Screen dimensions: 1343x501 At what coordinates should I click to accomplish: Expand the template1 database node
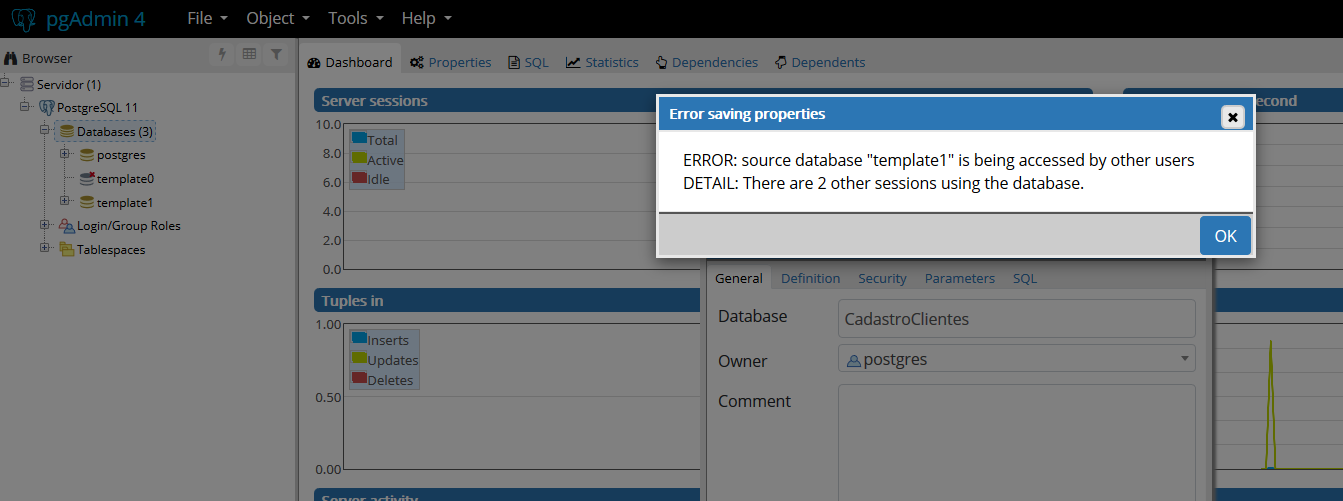click(x=65, y=201)
